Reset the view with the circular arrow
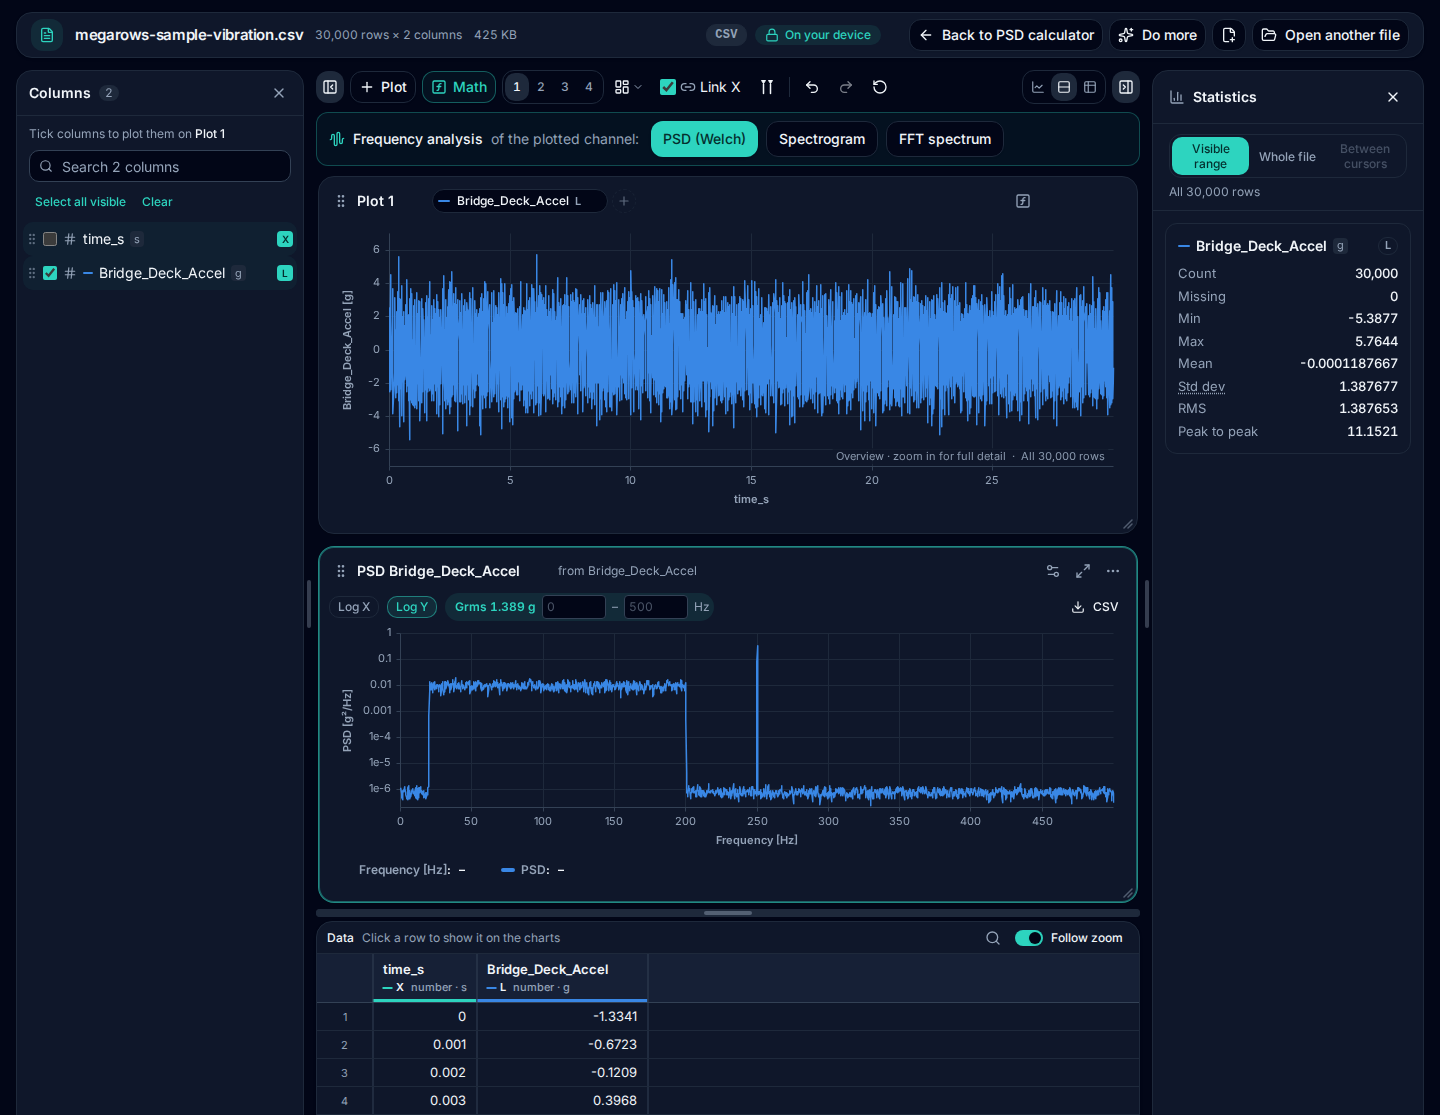The image size is (1440, 1115). point(880,87)
